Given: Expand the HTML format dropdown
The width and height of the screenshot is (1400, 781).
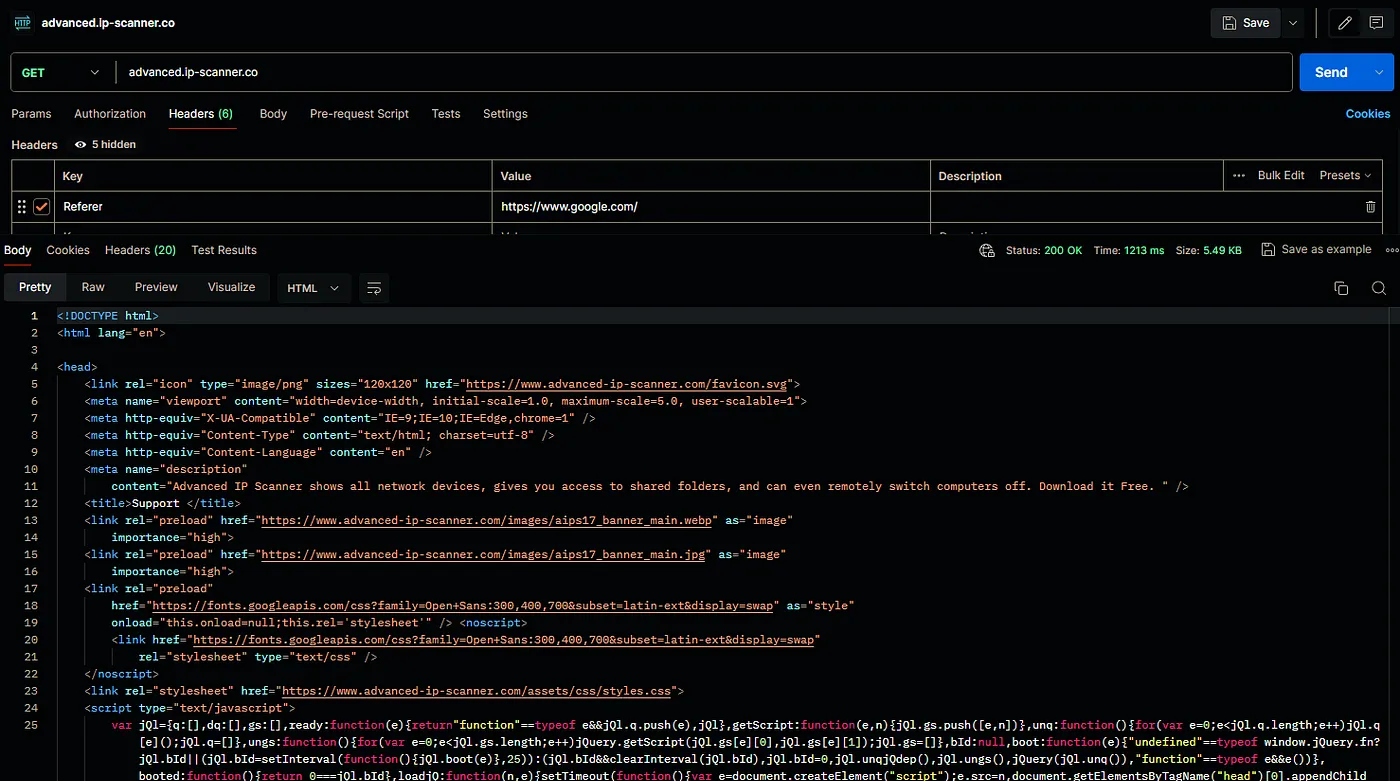Looking at the screenshot, I should point(313,288).
